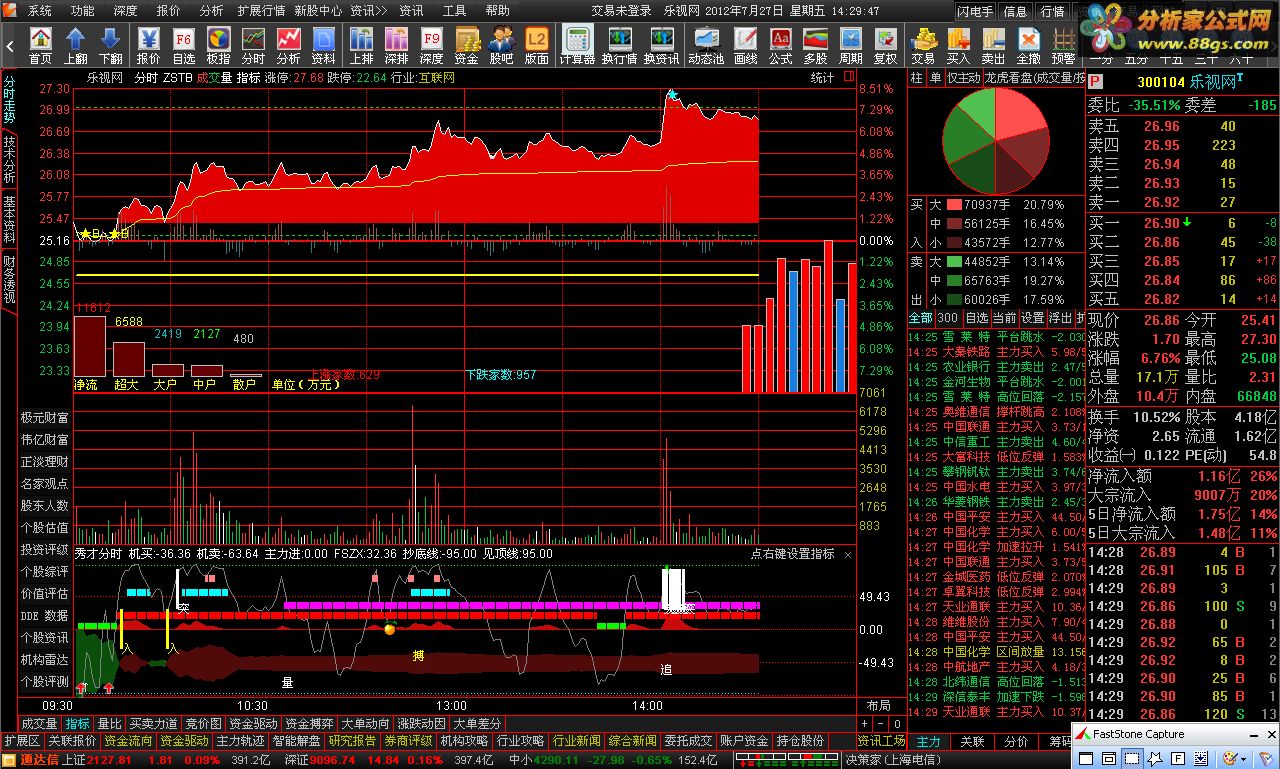1280x769 pixels.
Task: Click the 闪电手 button
Action: [975, 12]
